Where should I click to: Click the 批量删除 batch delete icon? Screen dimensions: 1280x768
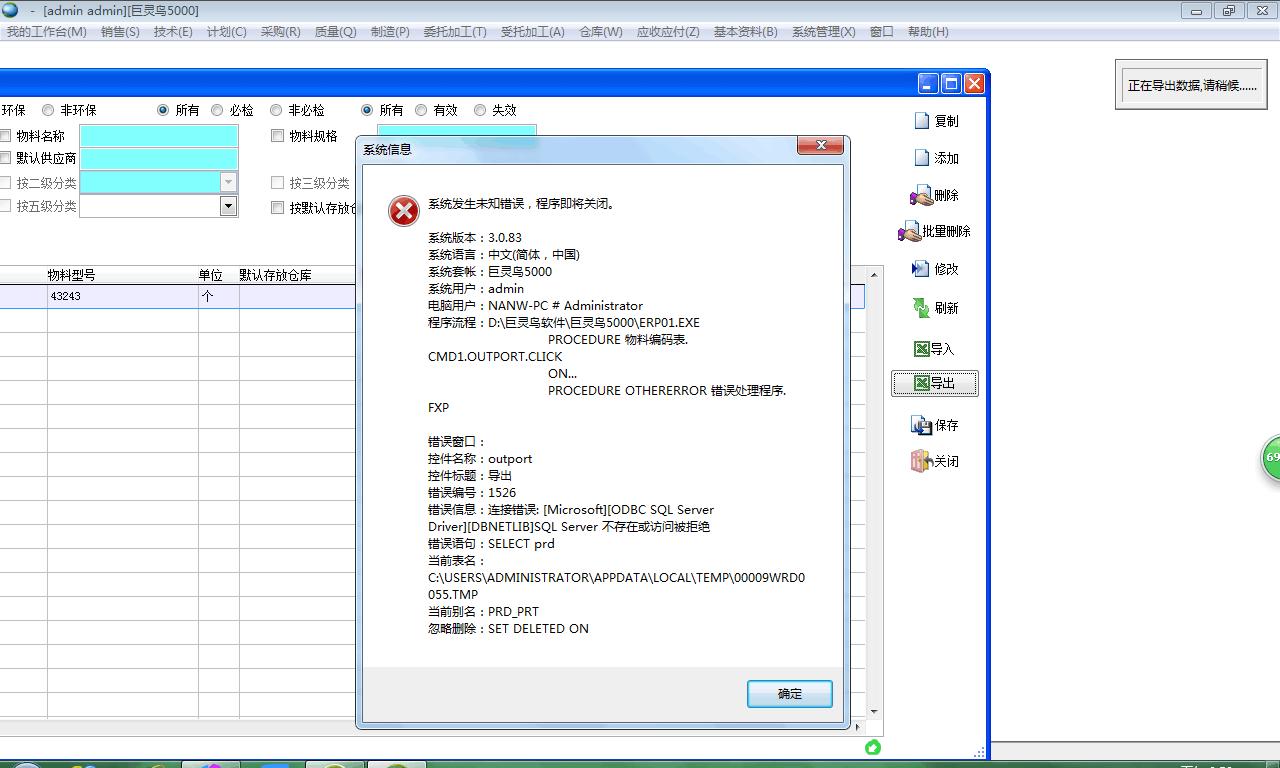909,232
